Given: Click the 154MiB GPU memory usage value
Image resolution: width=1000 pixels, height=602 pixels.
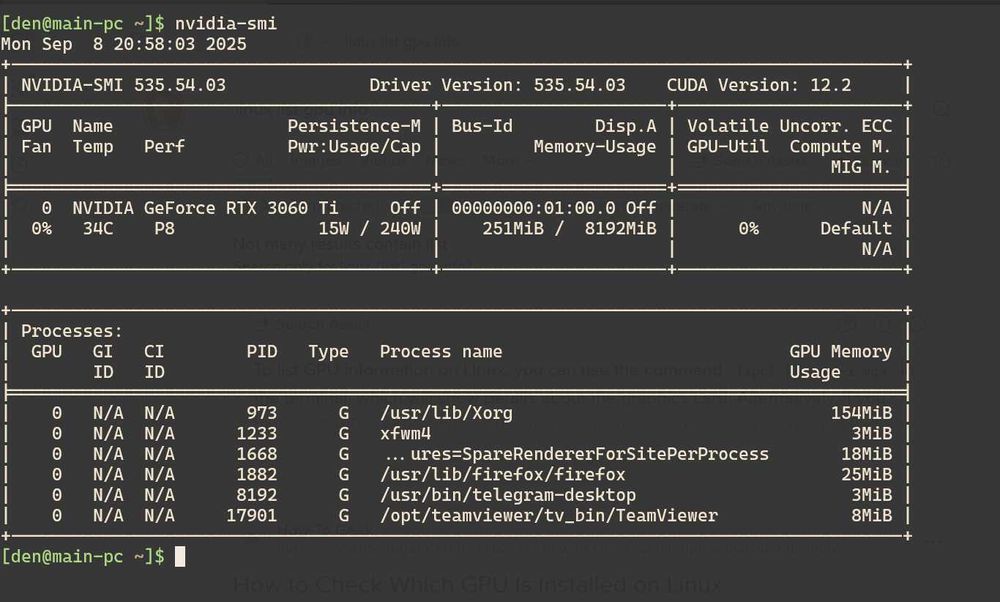Looking at the screenshot, I should 861,413.
